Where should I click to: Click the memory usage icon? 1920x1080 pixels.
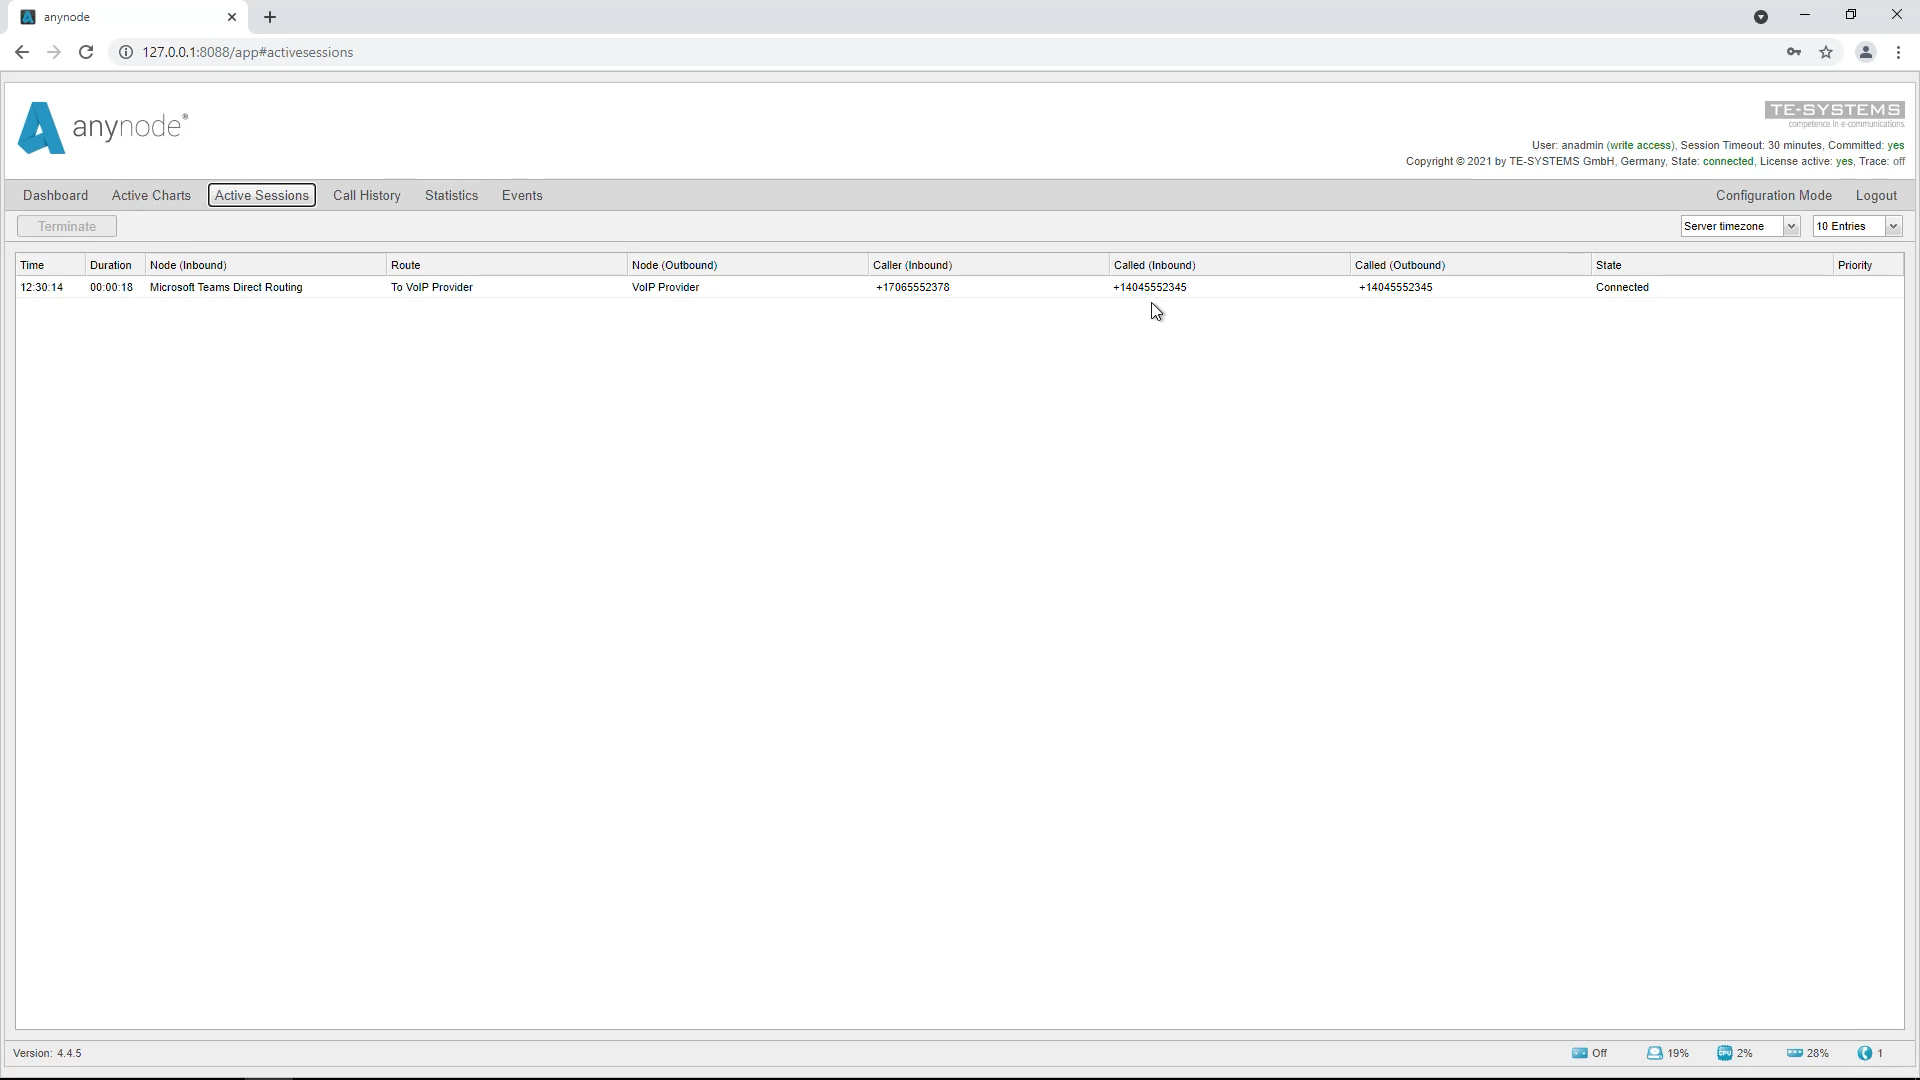pyautogui.click(x=1795, y=1053)
